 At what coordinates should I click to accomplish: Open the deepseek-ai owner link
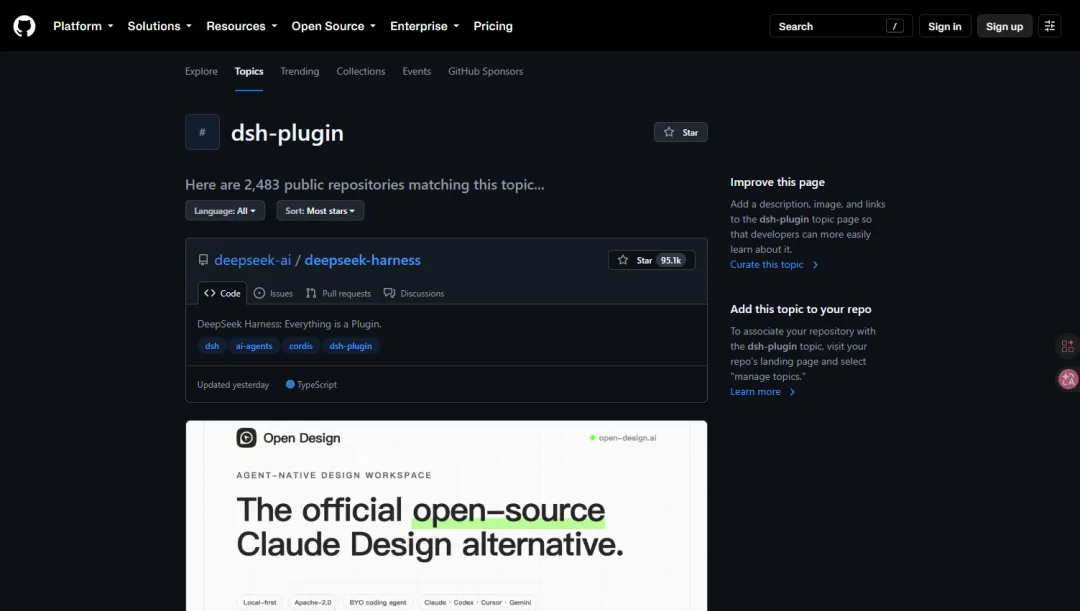coord(253,260)
